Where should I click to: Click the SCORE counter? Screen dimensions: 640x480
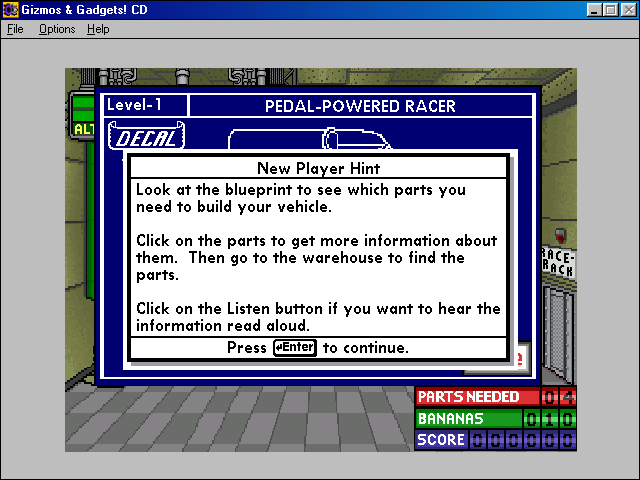(496, 440)
